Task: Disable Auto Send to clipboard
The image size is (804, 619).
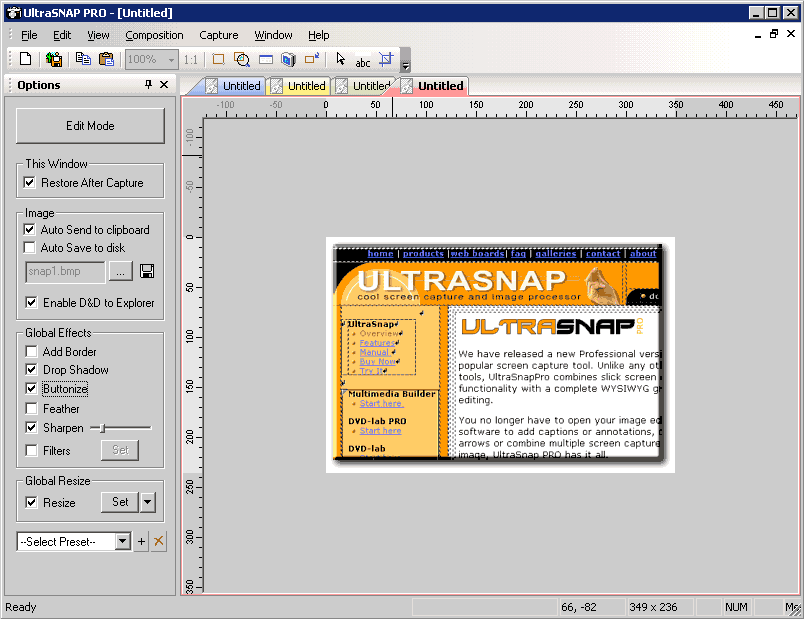Action: tap(29, 229)
